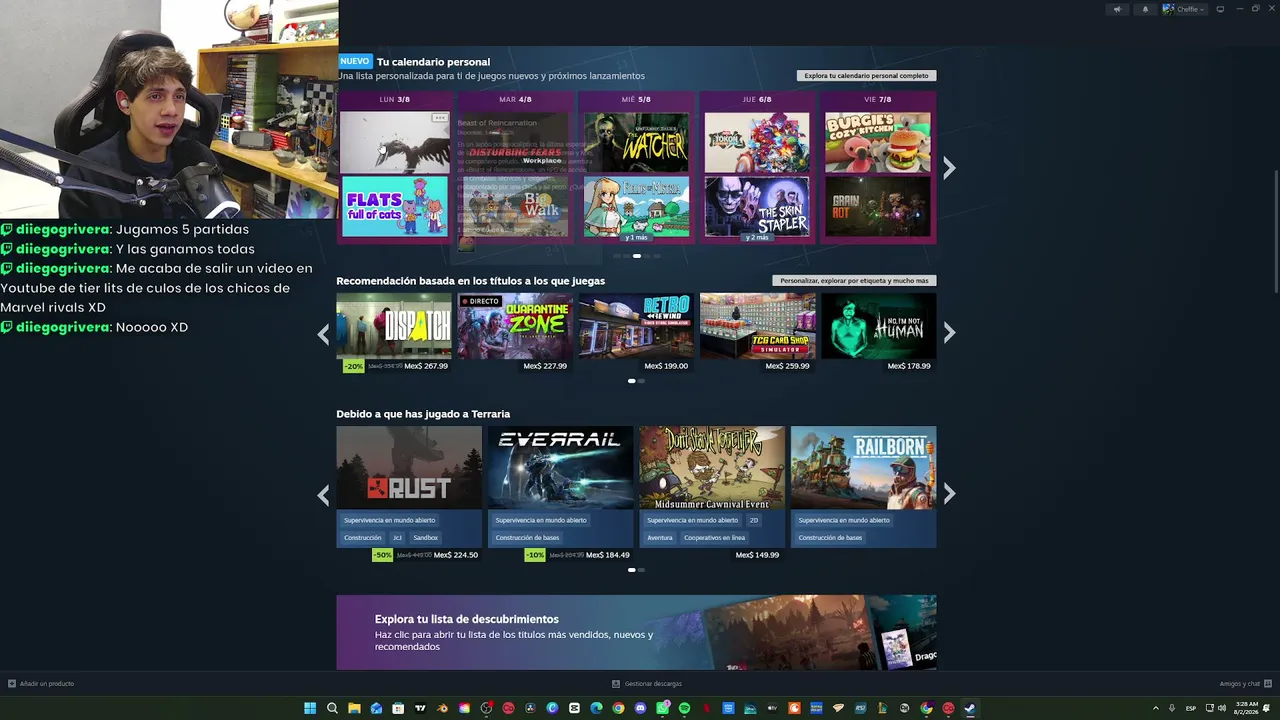Open 'Amigos y chat' panel
Screen dimensions: 1280x720
point(1245,684)
